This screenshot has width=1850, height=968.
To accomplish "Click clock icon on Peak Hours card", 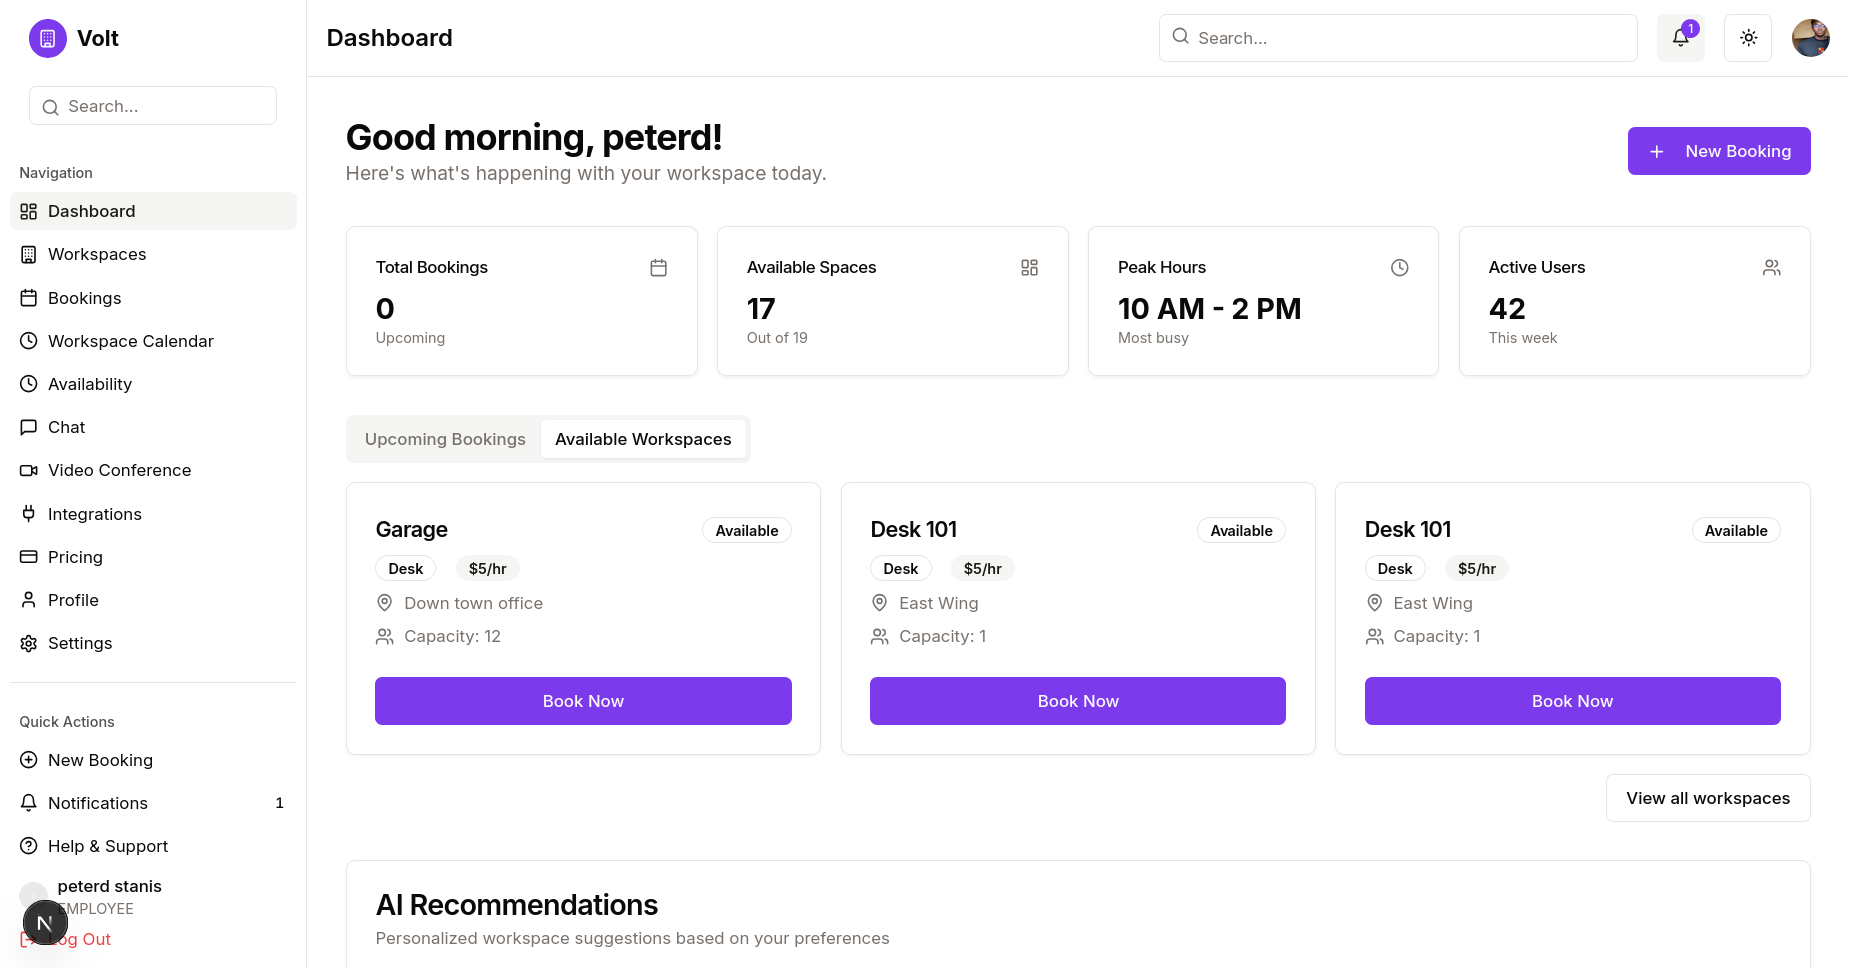I will [x=1399, y=268].
